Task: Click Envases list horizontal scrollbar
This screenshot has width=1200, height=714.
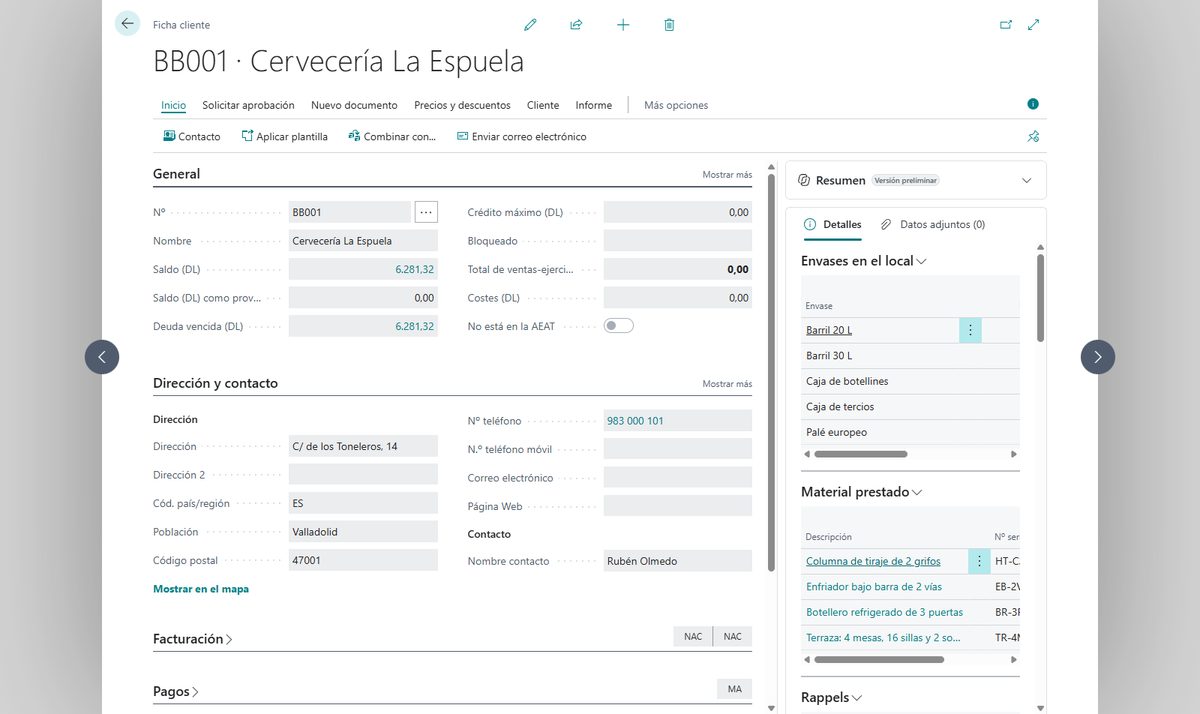Action: [860, 454]
